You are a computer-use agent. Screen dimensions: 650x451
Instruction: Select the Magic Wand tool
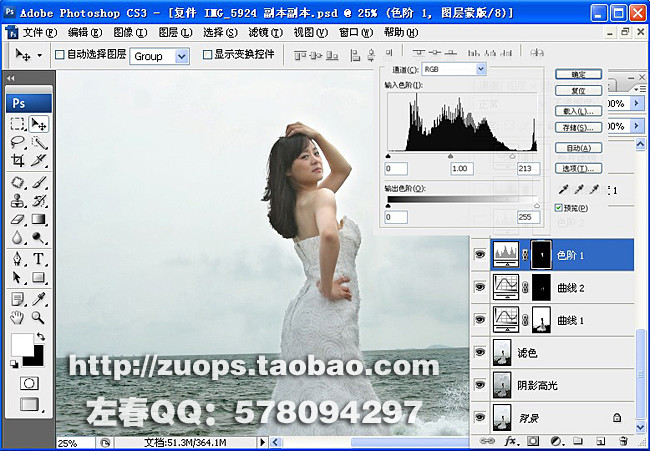pyautogui.click(x=39, y=142)
